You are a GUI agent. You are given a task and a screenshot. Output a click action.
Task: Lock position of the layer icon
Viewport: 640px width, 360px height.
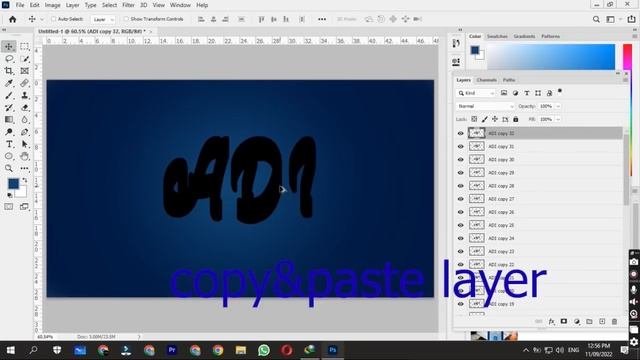coord(495,119)
